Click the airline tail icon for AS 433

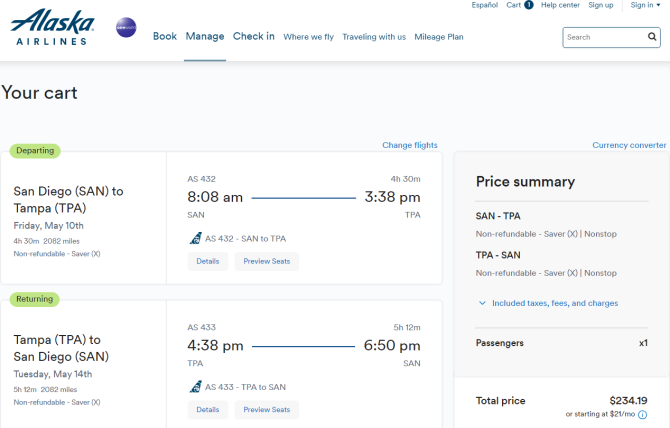pos(195,387)
